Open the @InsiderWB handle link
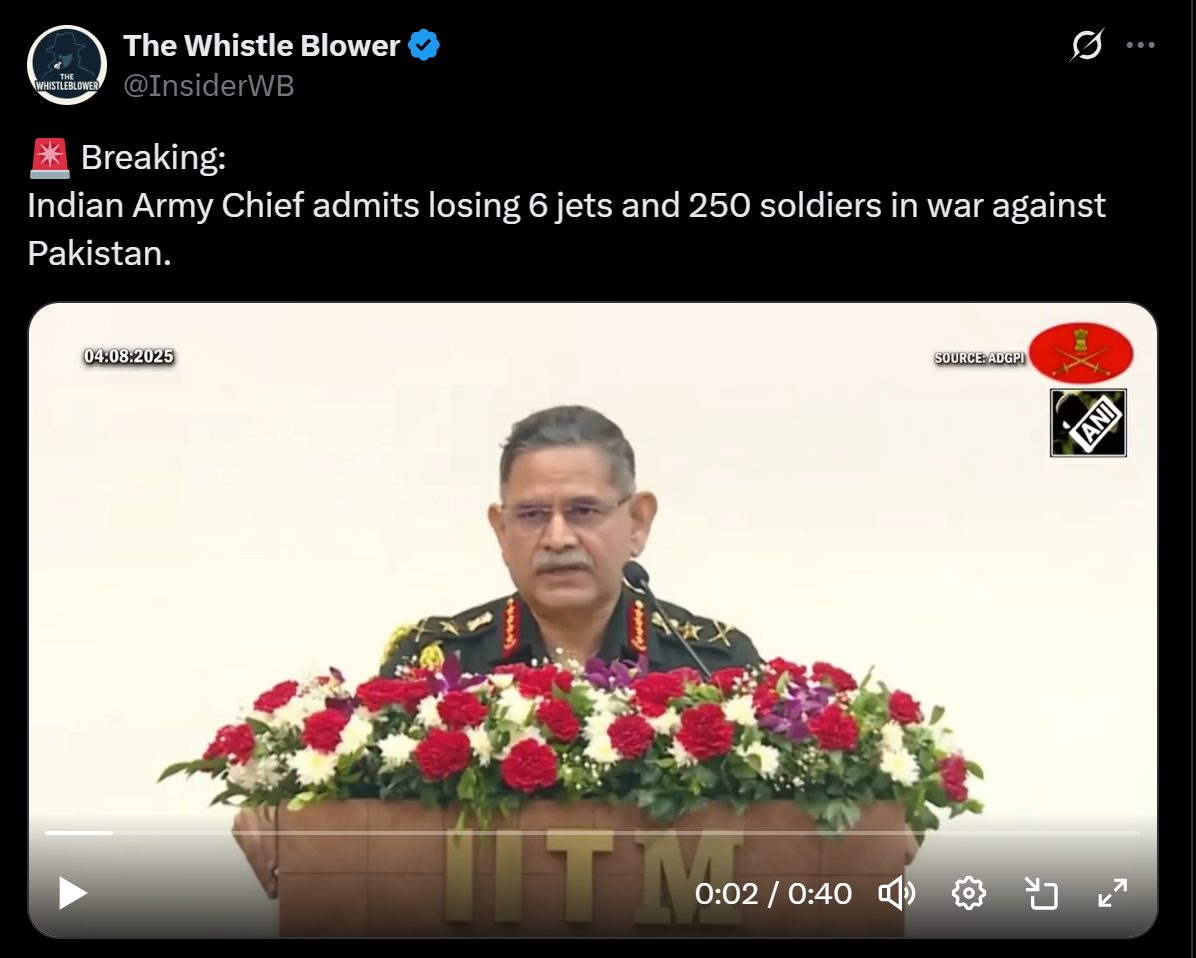The height and width of the screenshot is (958, 1196). point(208,85)
